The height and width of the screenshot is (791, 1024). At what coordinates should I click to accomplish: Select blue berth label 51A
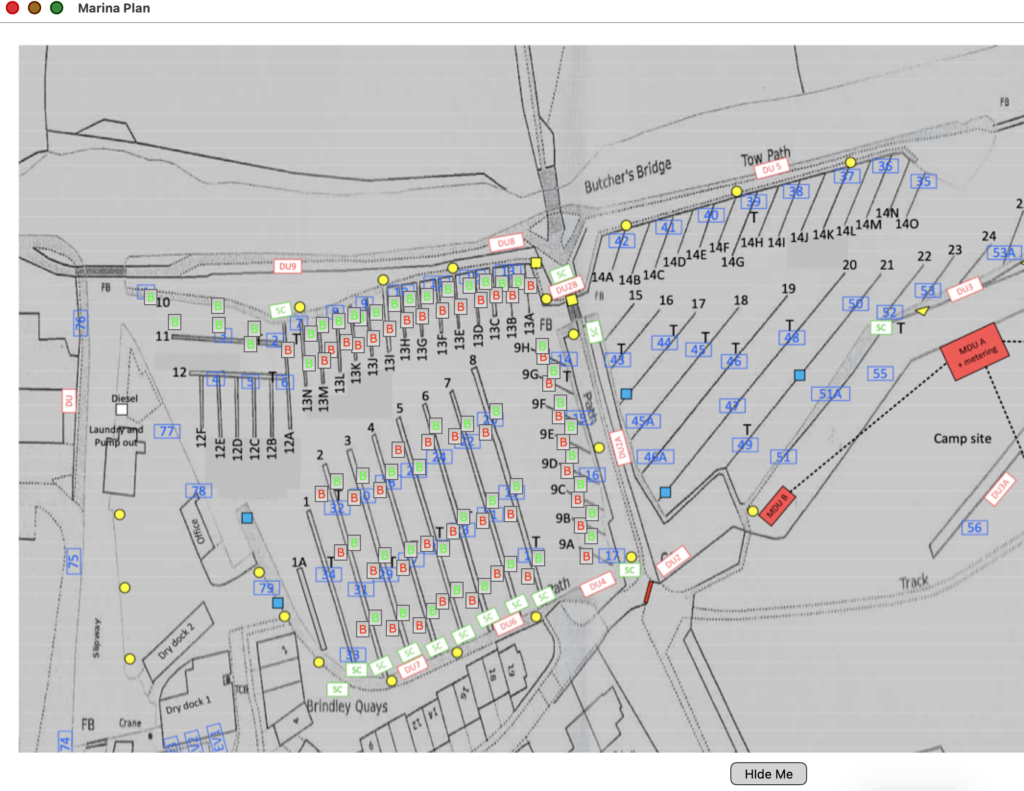pyautogui.click(x=832, y=395)
